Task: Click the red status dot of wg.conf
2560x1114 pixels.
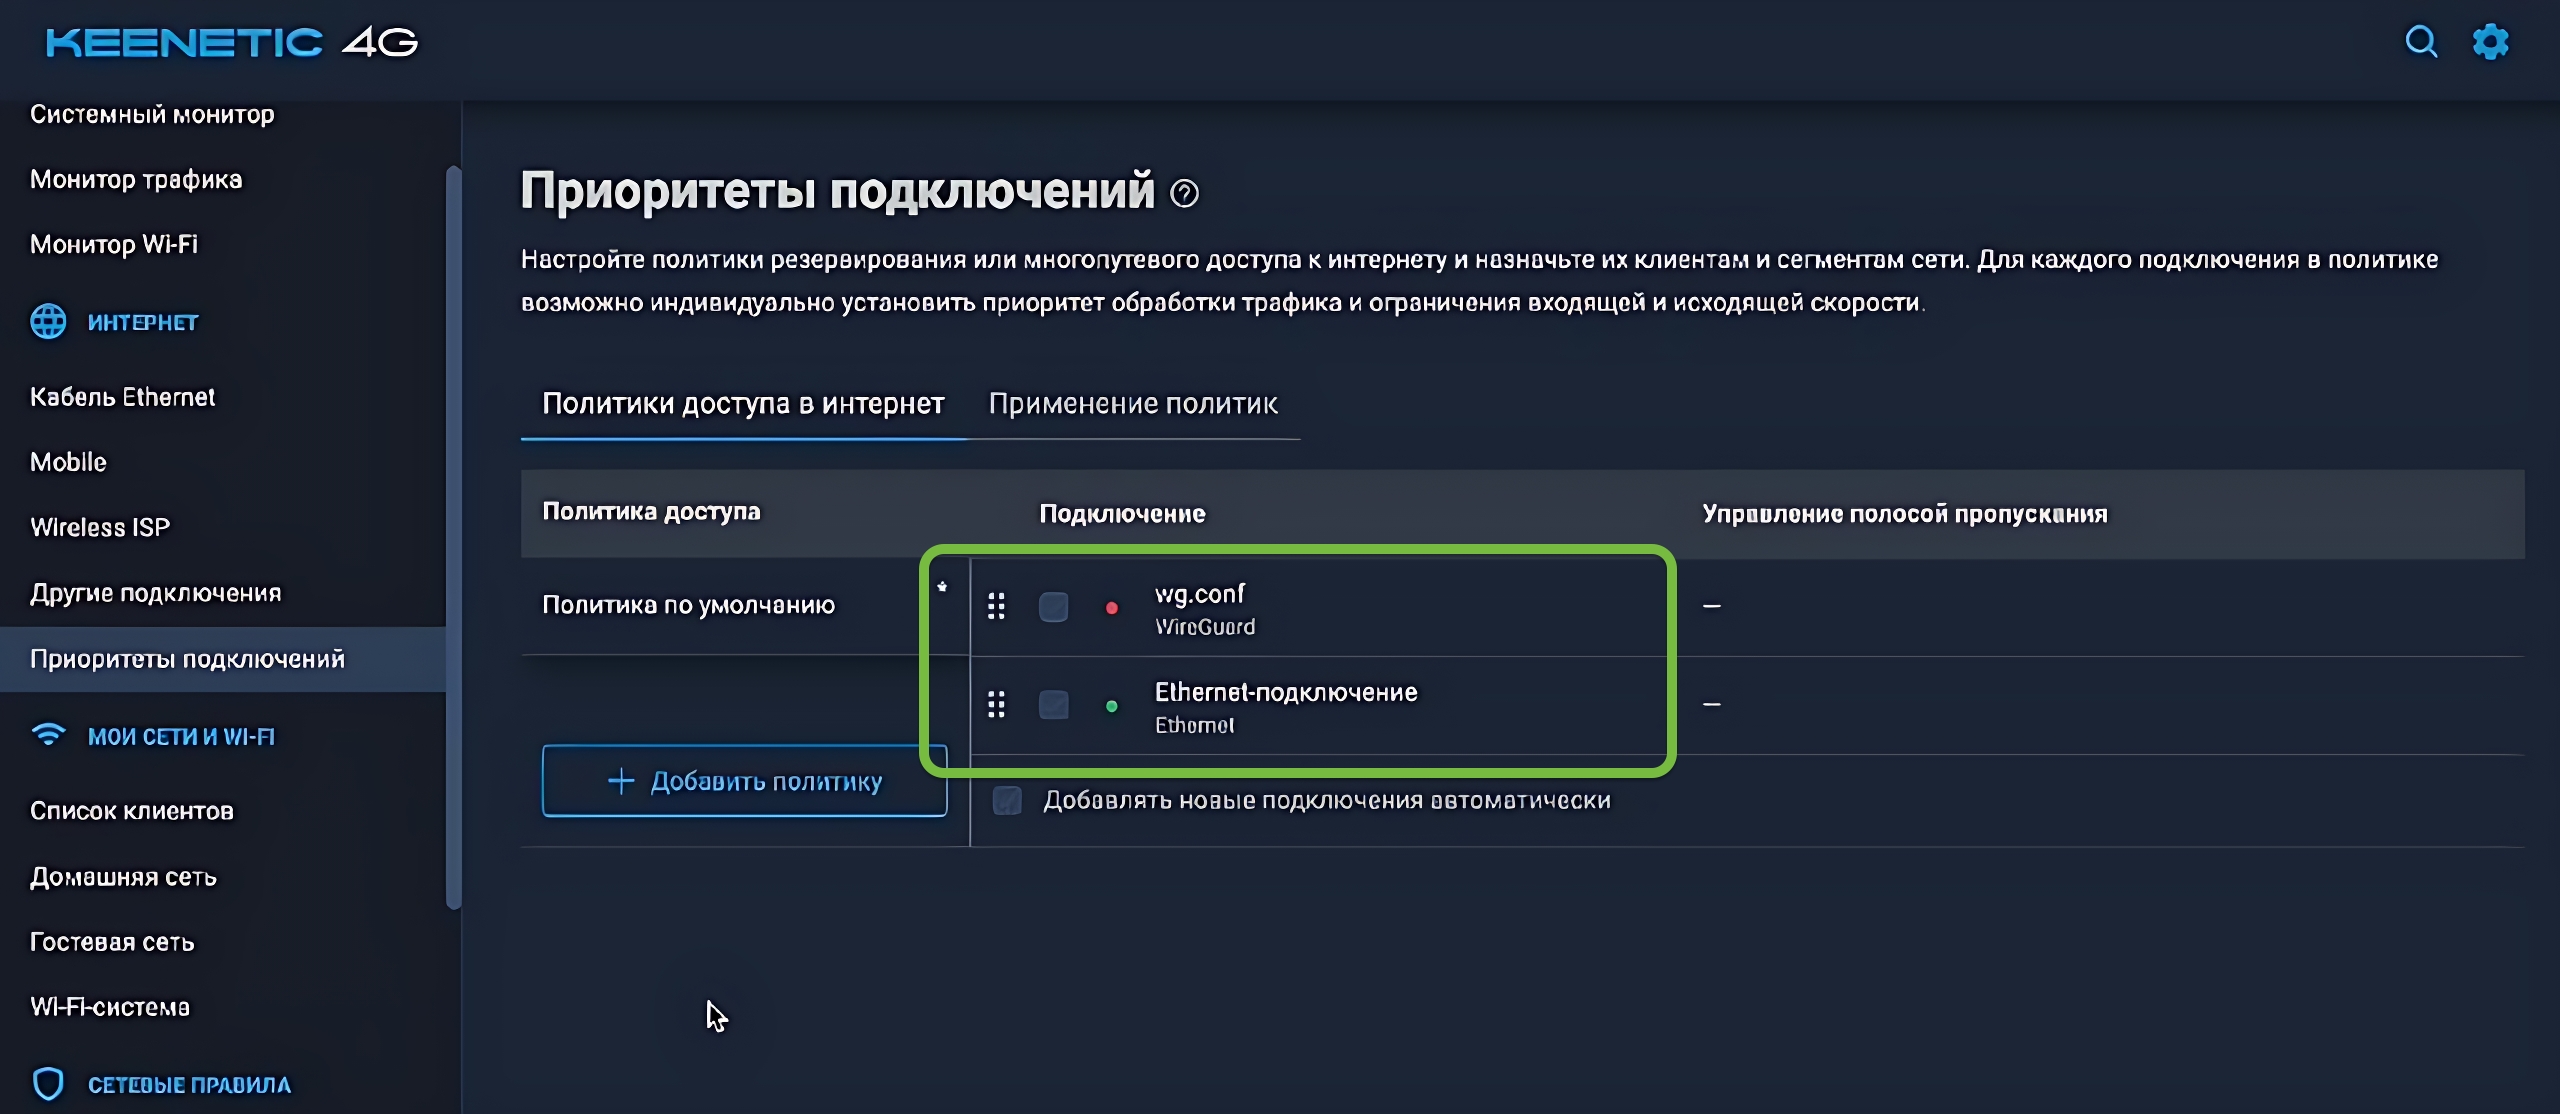Action: (1111, 608)
